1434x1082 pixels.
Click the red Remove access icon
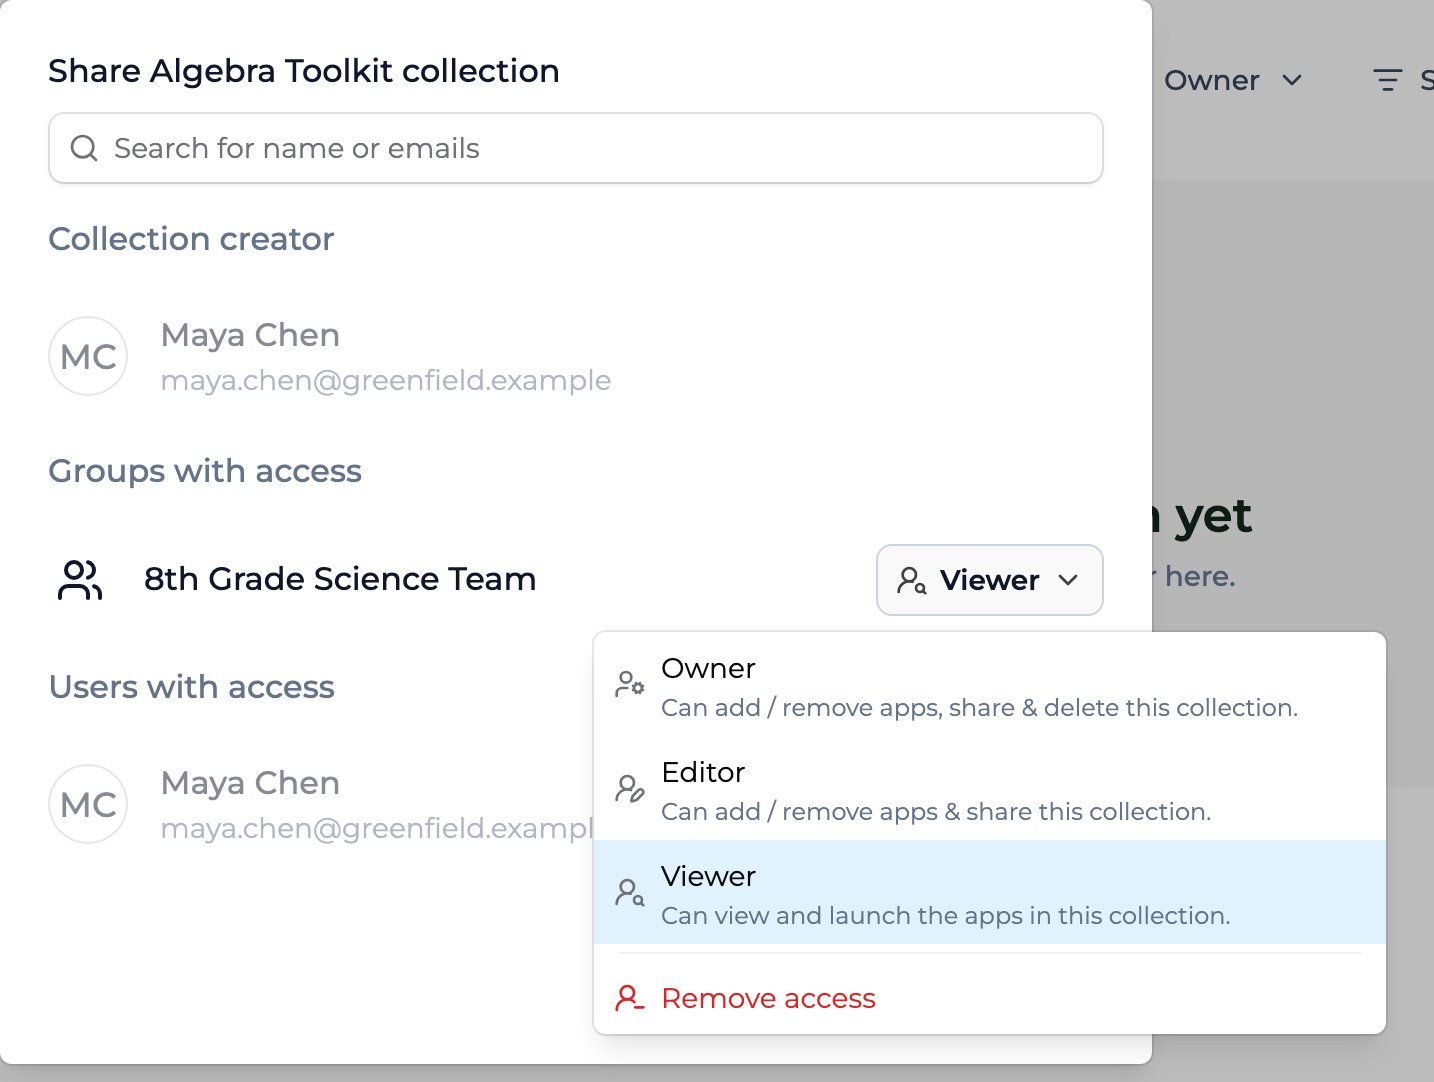click(629, 998)
